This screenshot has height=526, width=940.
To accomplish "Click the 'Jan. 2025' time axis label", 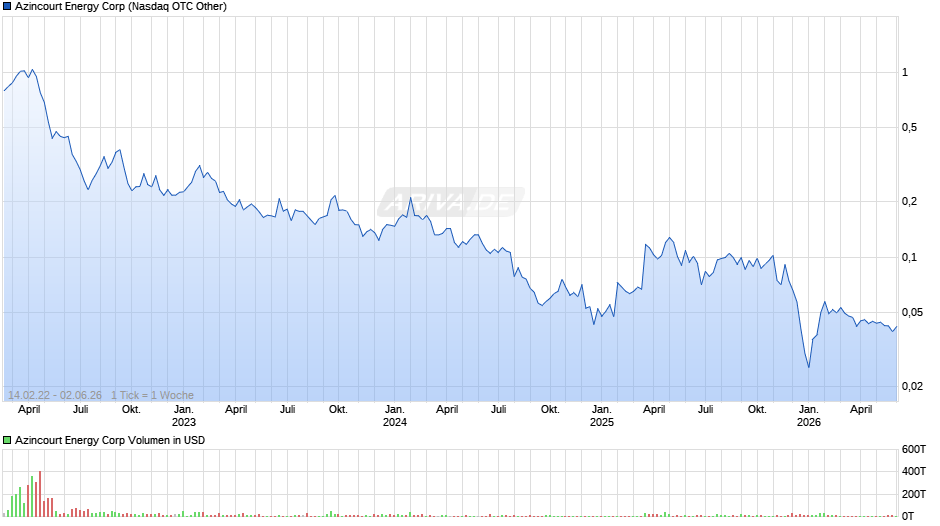I will pos(601,416).
